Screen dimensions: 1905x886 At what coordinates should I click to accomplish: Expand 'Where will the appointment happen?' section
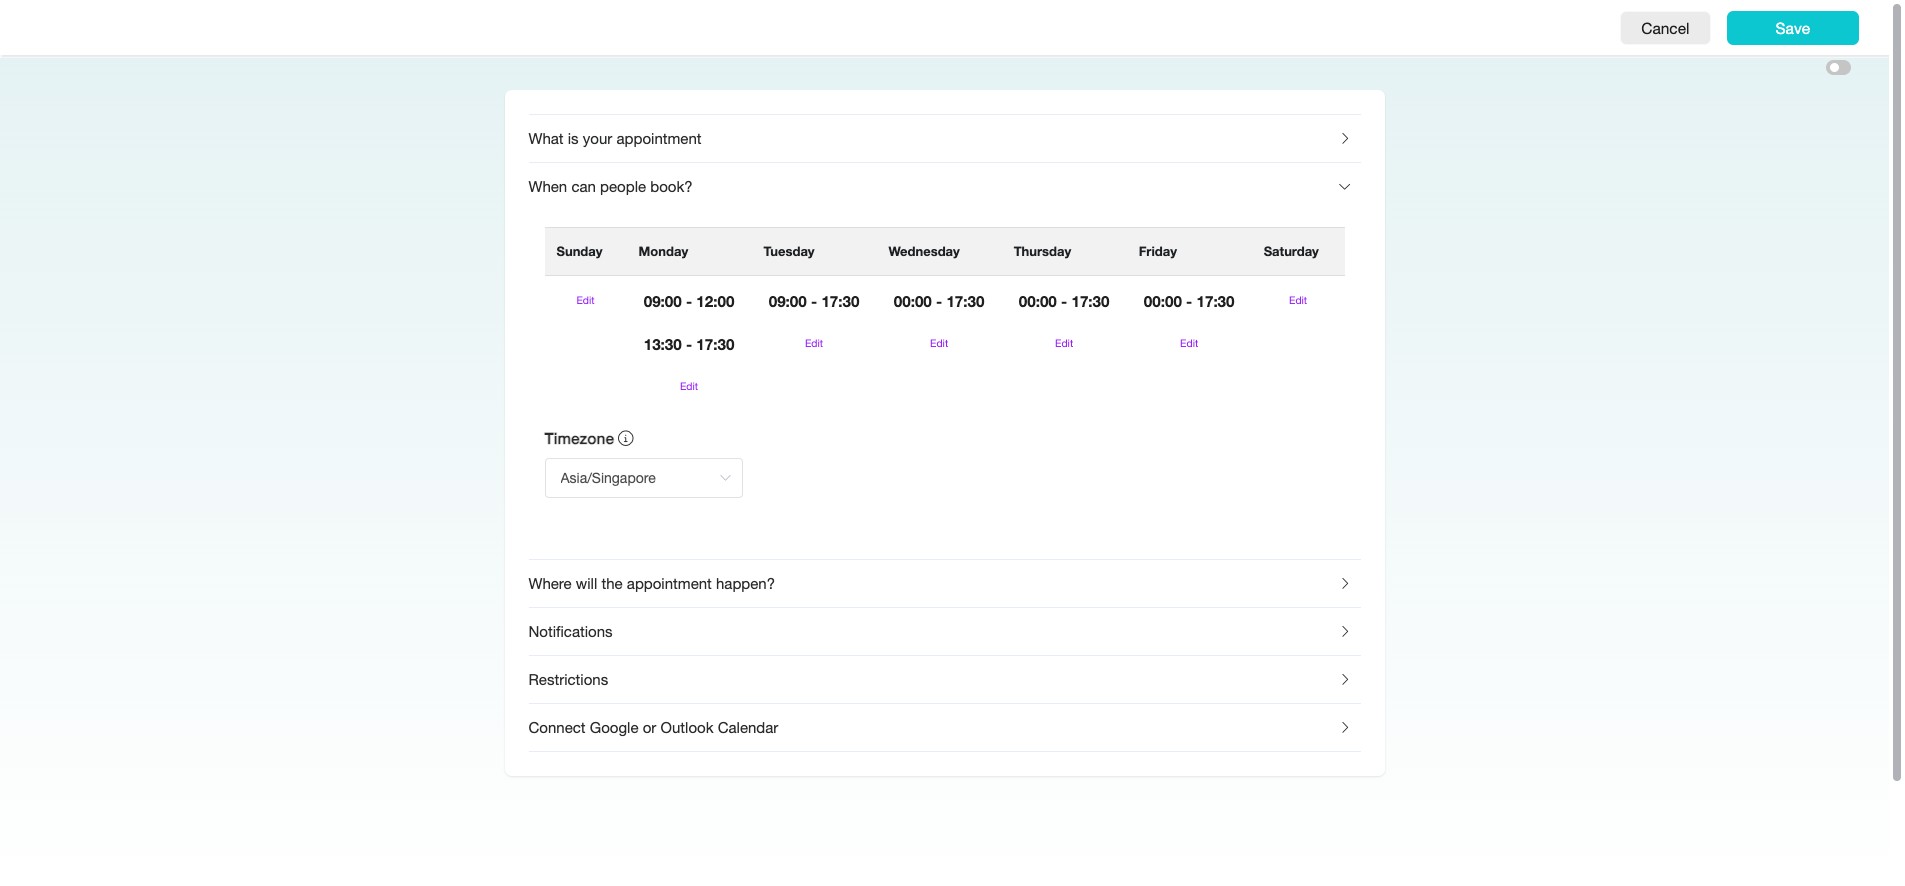(x=944, y=584)
